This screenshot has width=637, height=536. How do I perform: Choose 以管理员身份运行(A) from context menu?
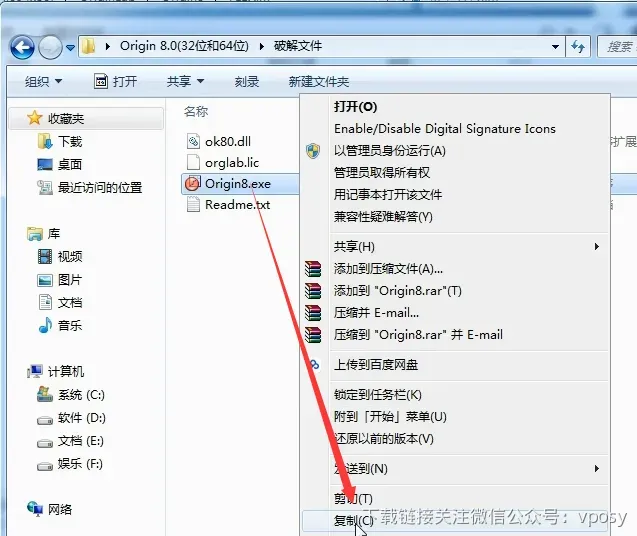click(455, 151)
